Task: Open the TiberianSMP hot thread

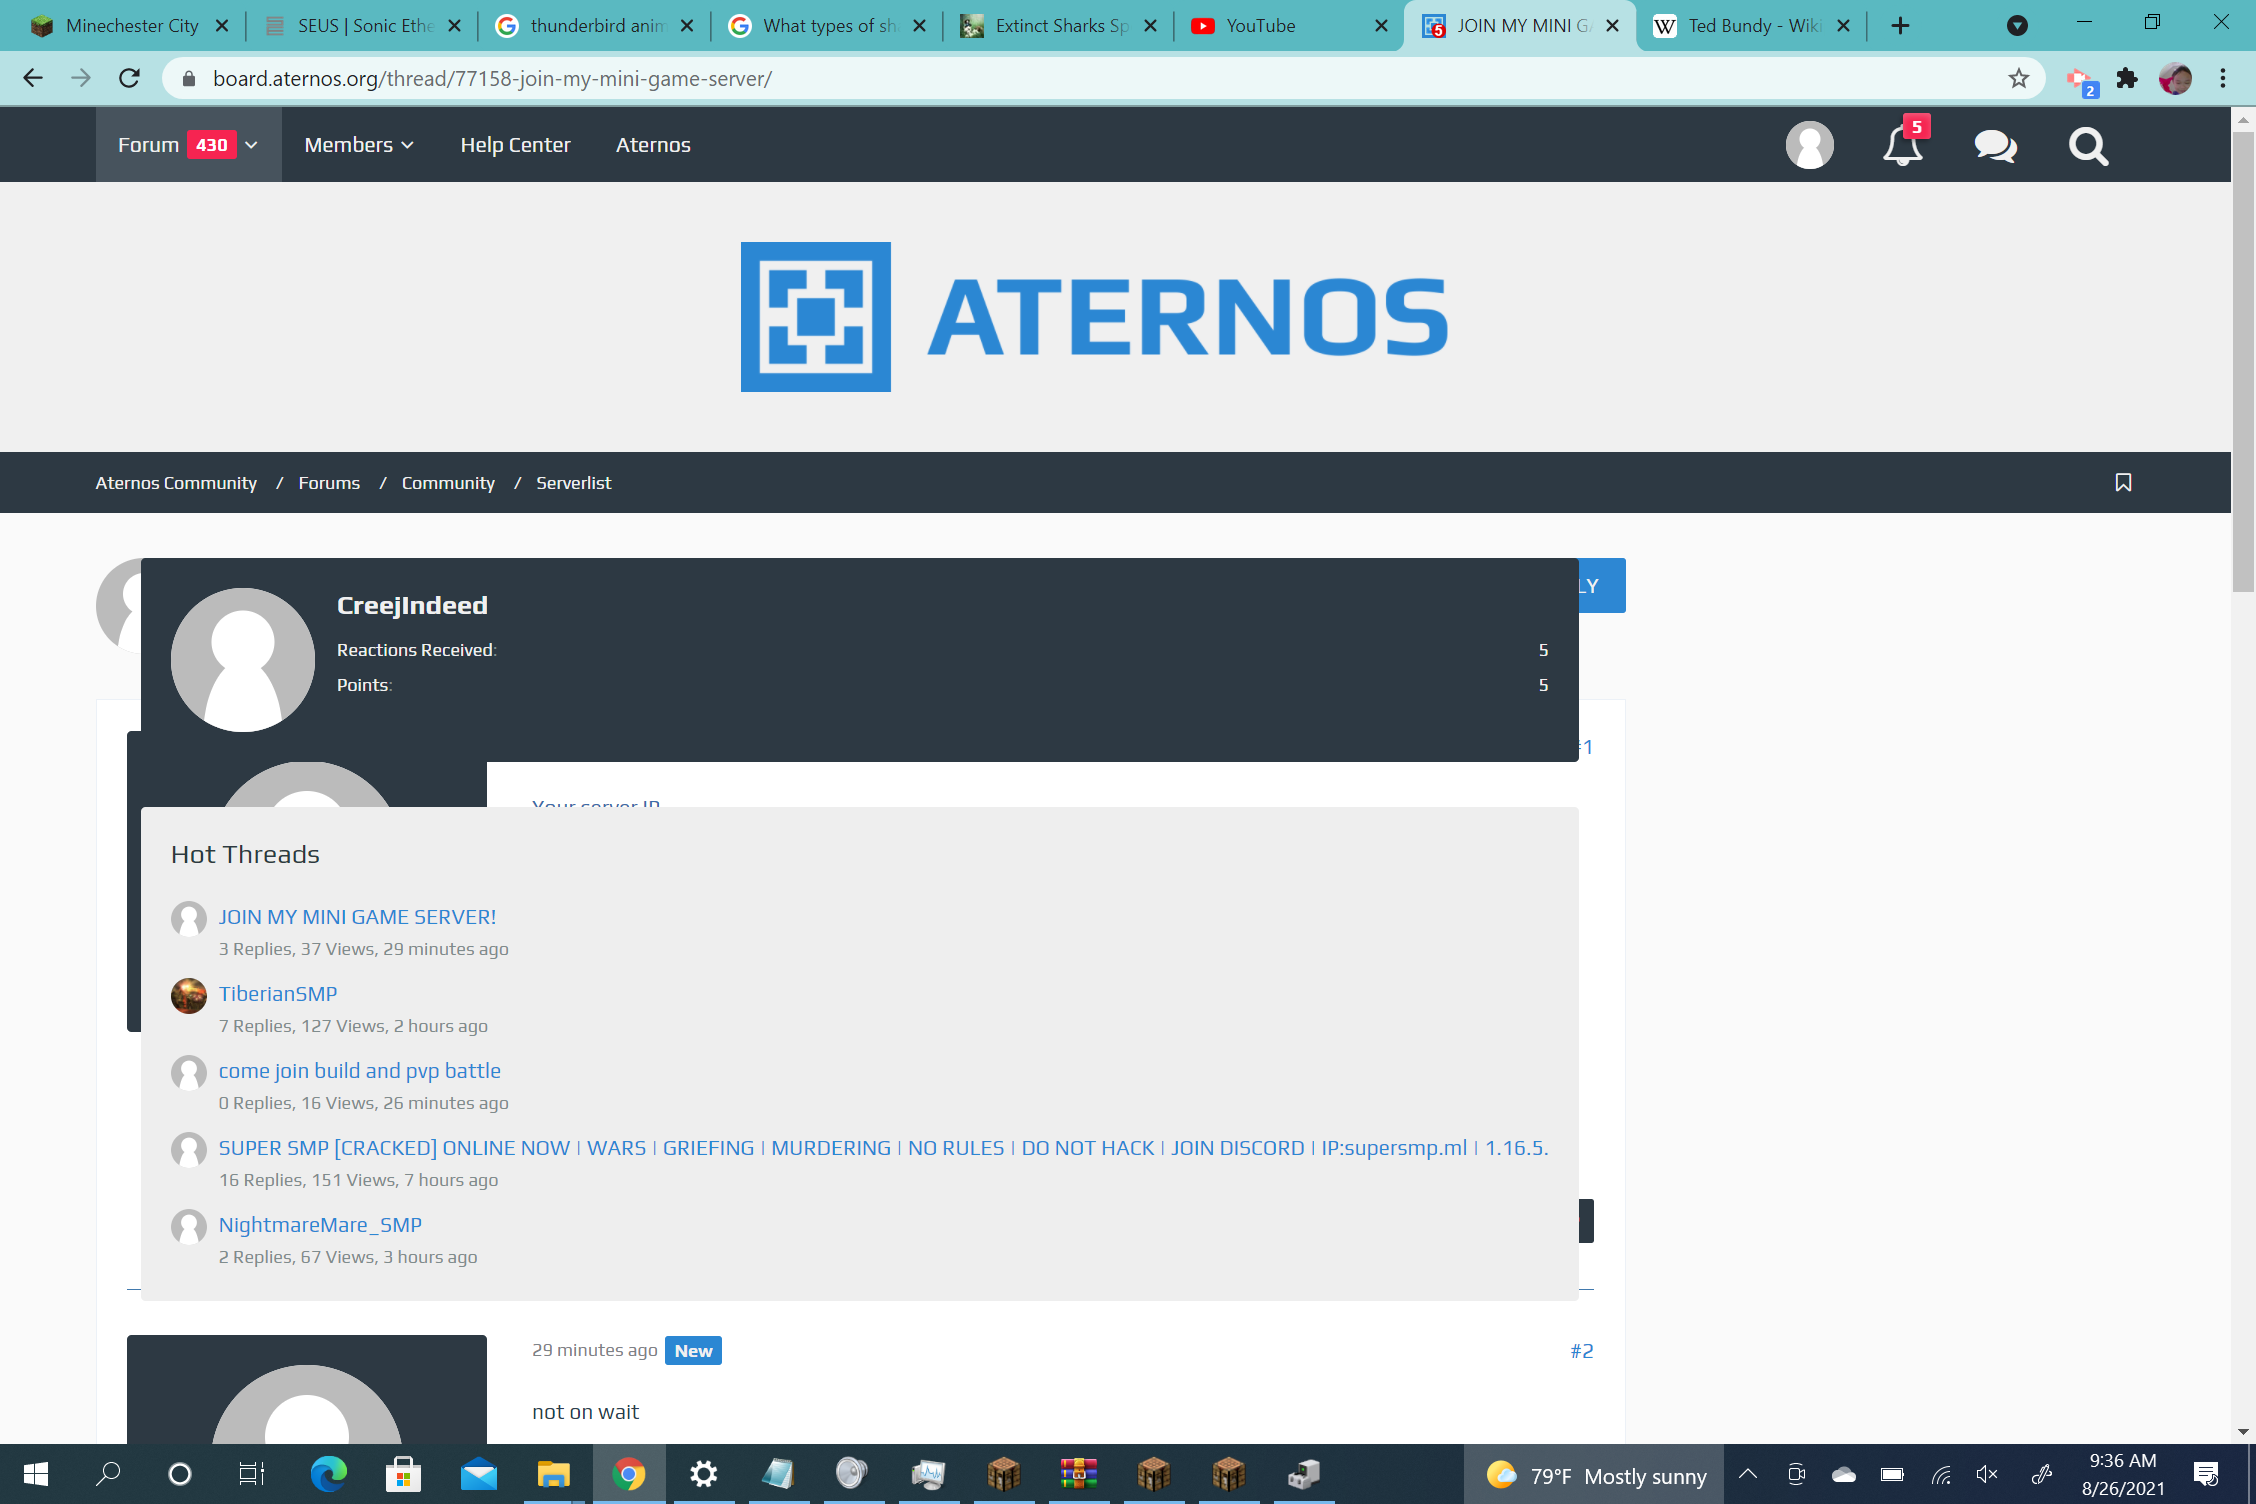Action: click(278, 994)
